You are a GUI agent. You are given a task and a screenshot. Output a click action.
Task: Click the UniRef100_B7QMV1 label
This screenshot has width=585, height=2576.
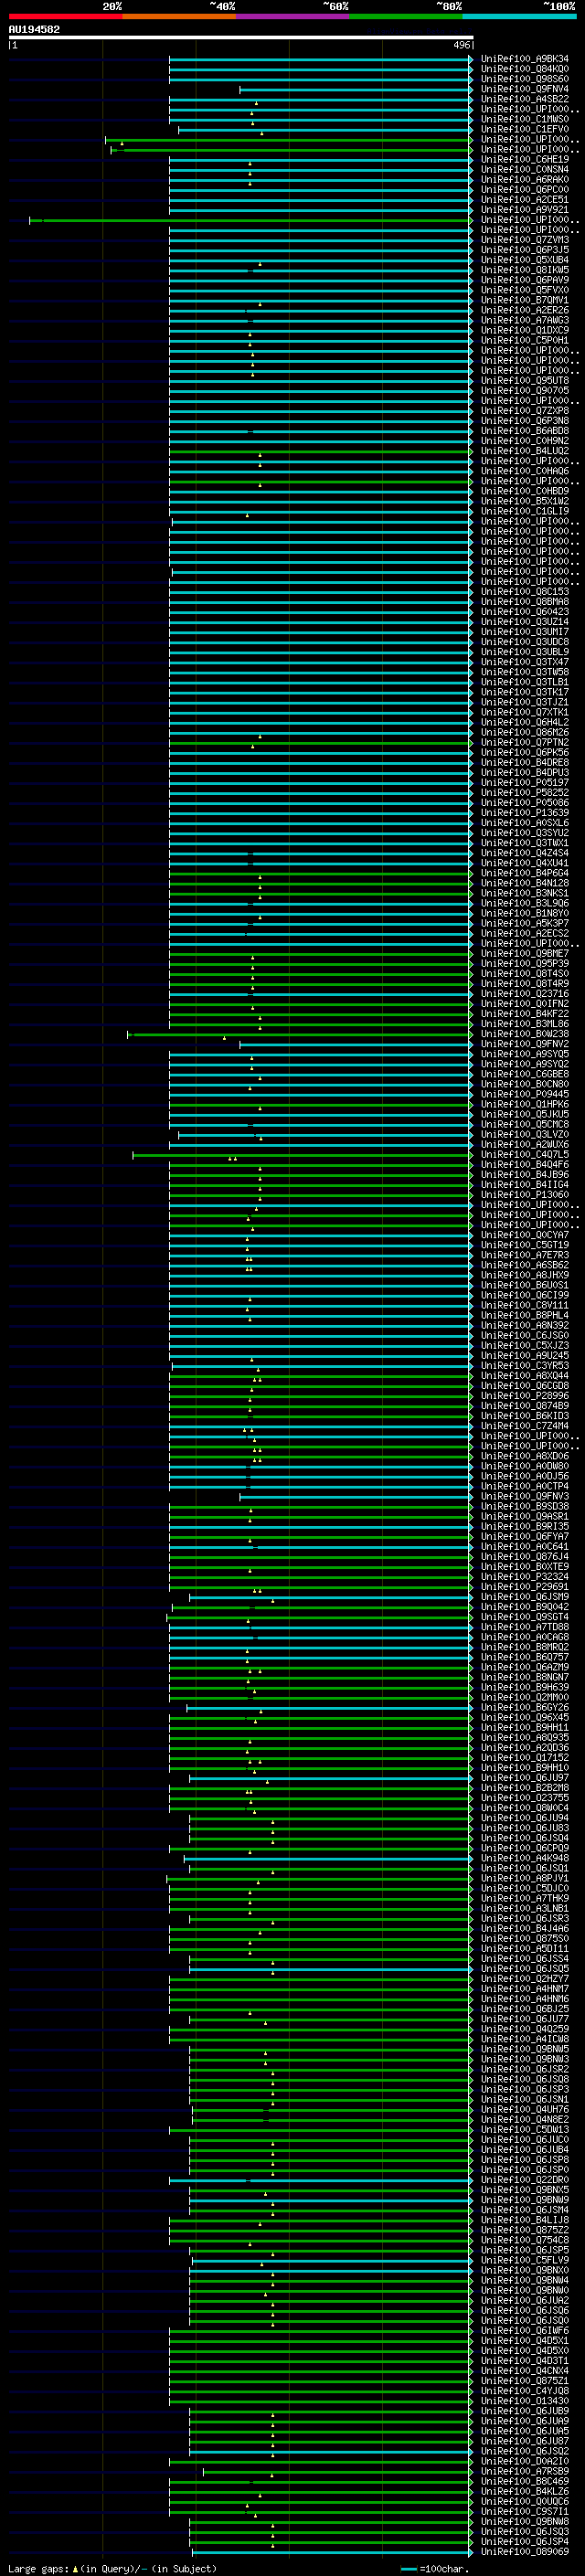click(x=525, y=300)
